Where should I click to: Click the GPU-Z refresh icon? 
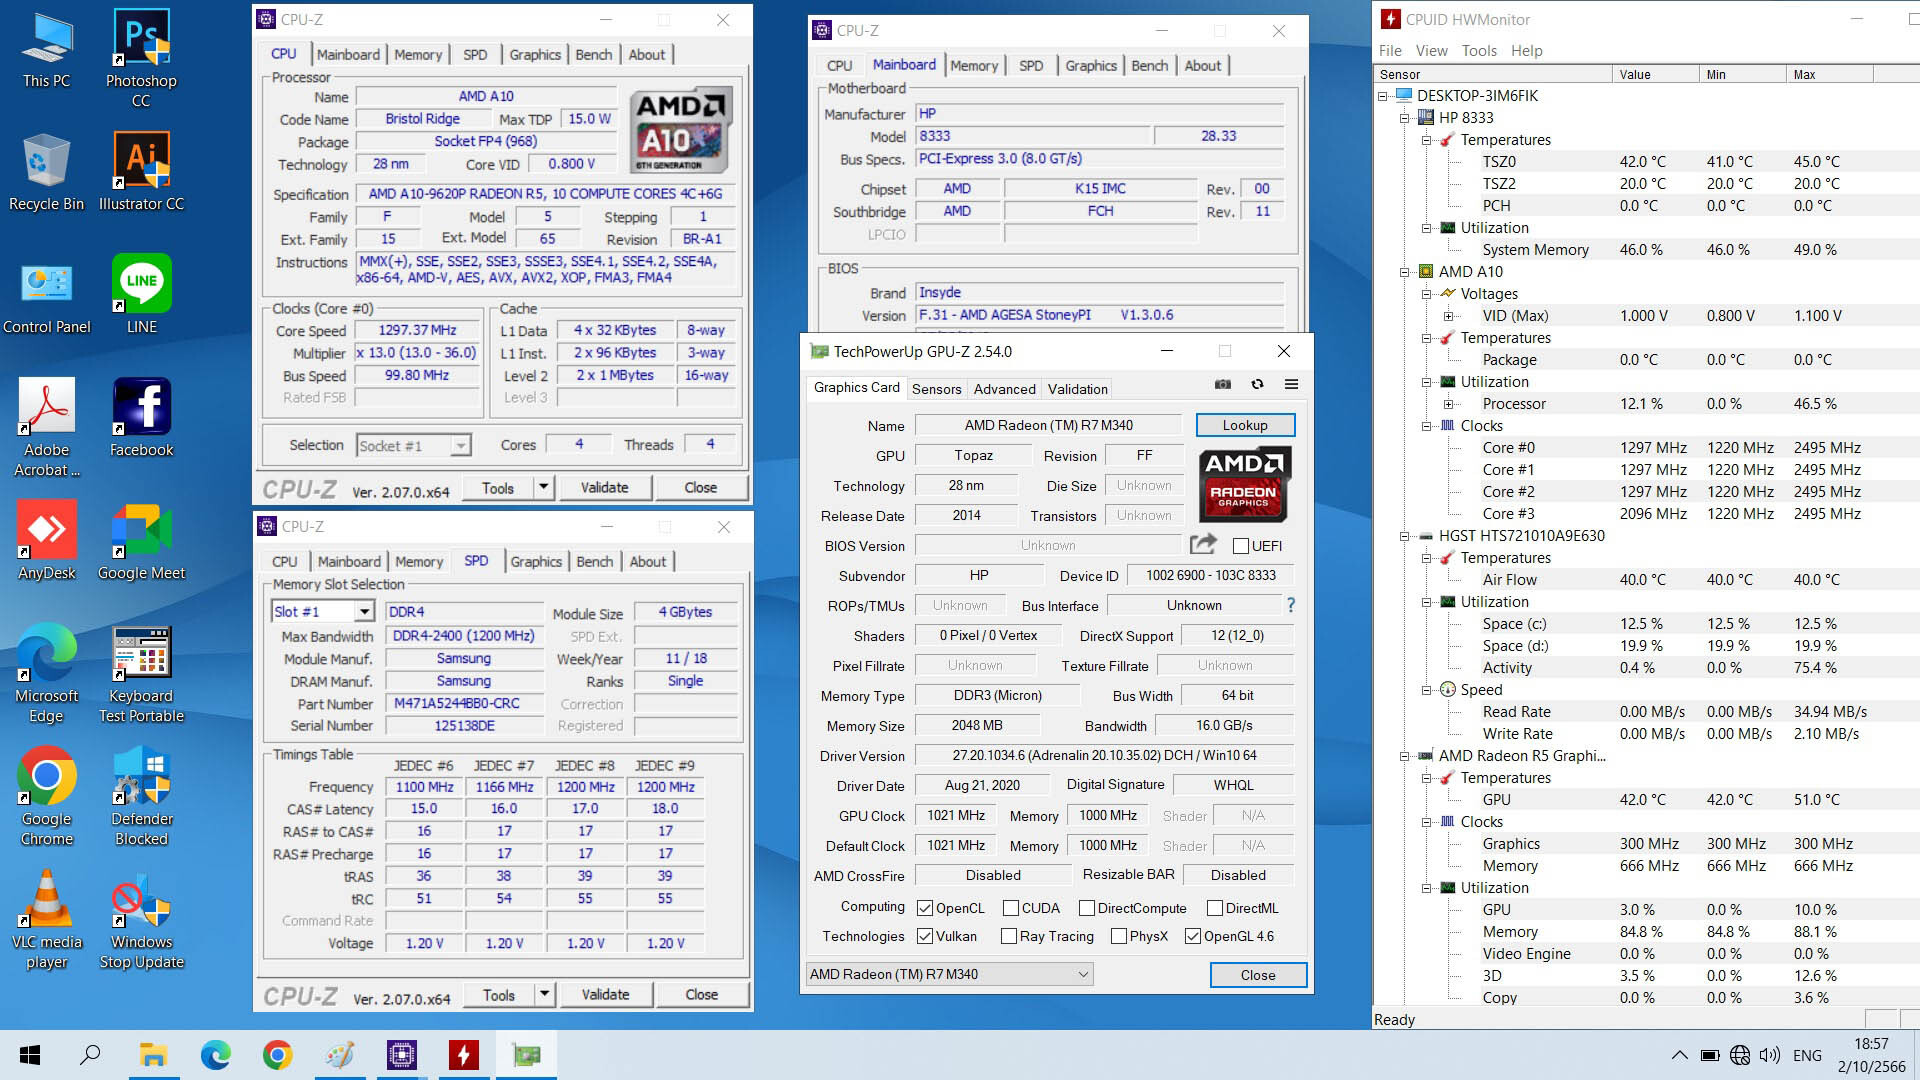click(x=1257, y=384)
